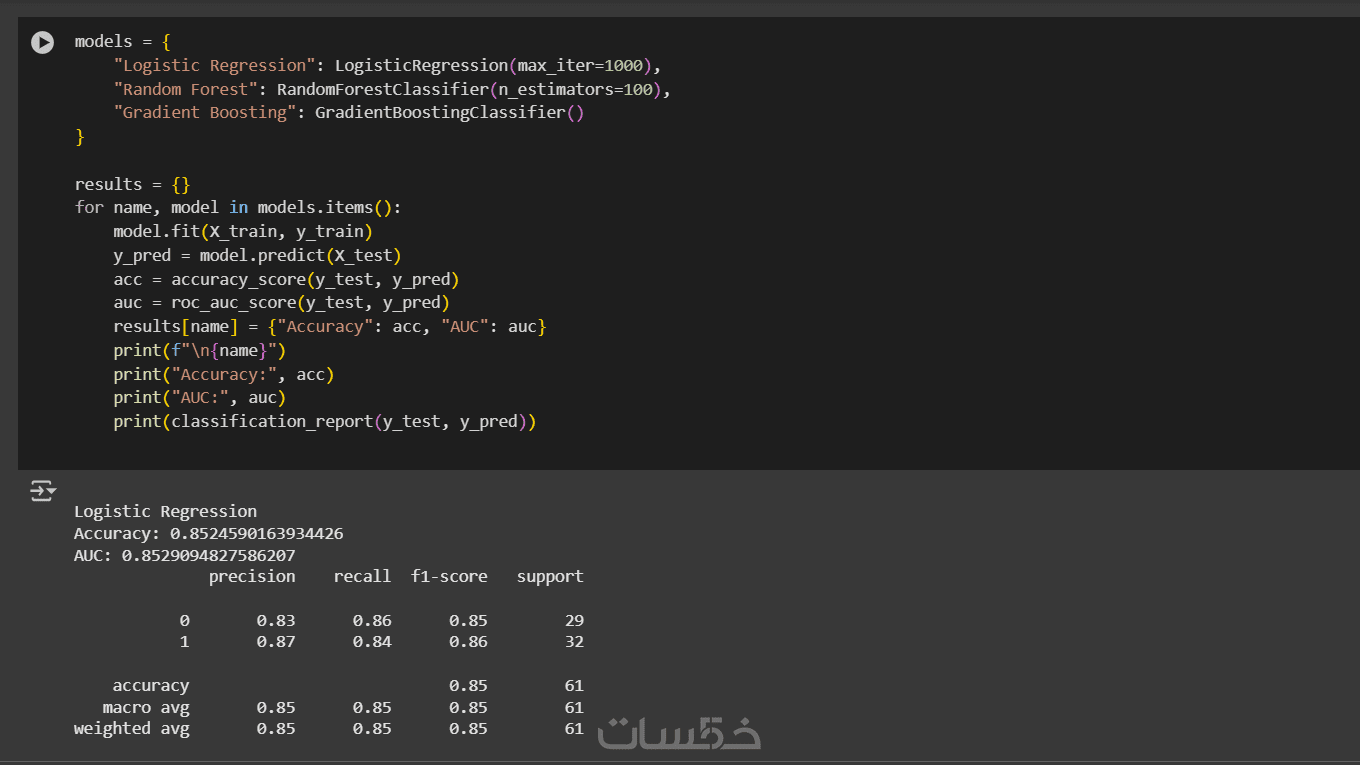The height and width of the screenshot is (765, 1360).
Task: Click the 'for name, model' loop line
Action: coord(237,208)
